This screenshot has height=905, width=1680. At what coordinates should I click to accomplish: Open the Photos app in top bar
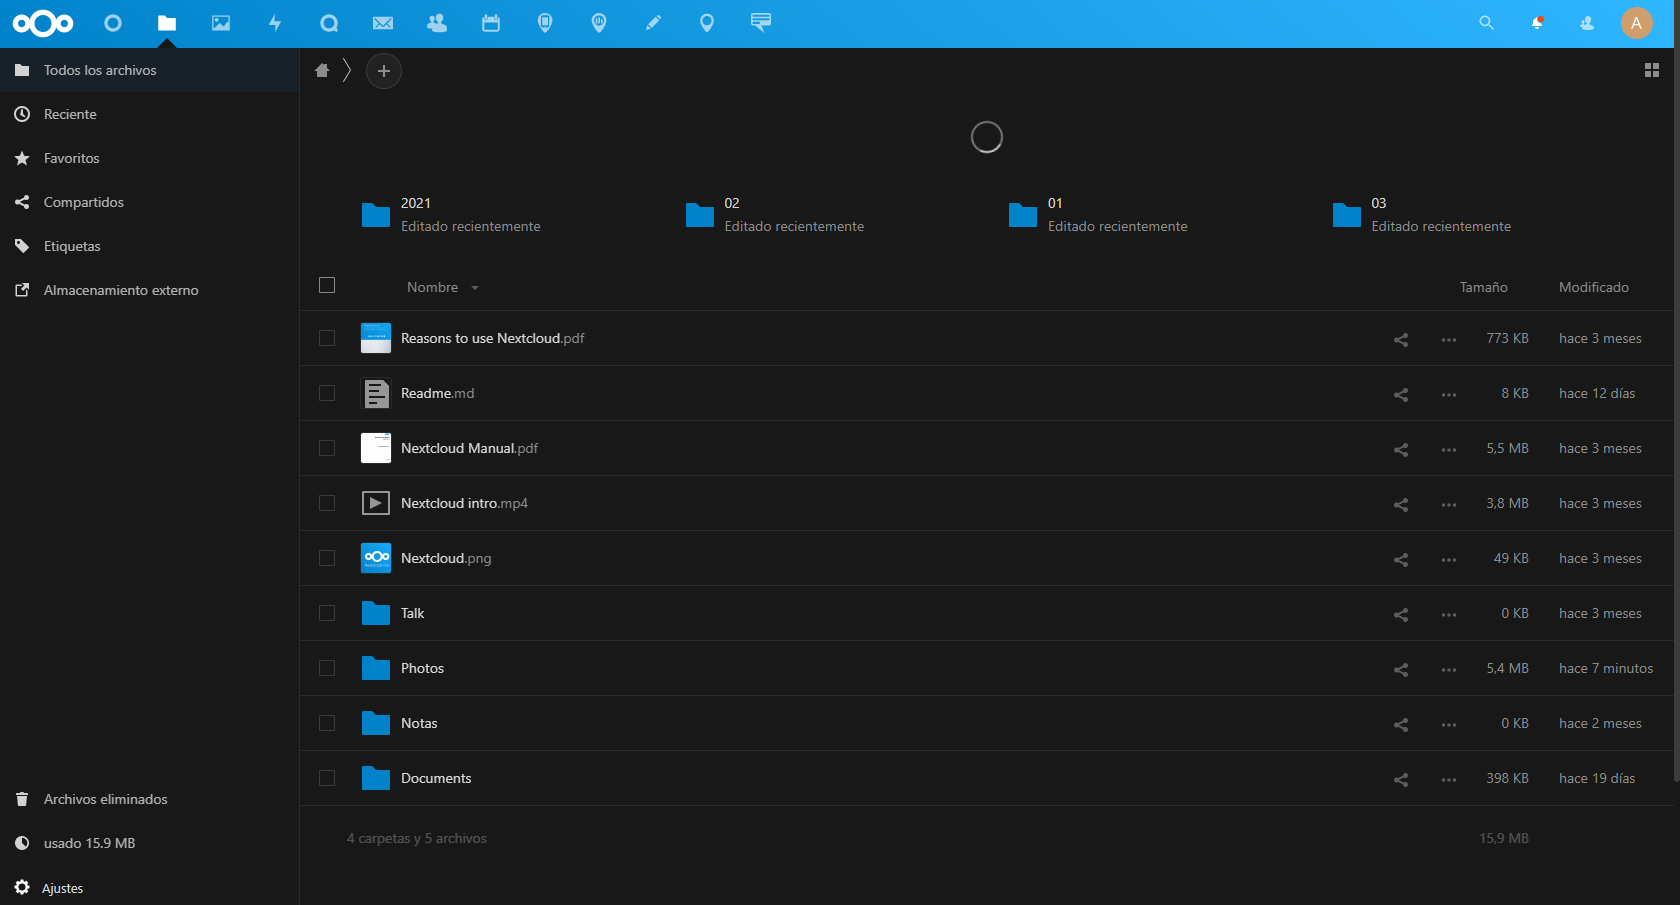click(221, 23)
